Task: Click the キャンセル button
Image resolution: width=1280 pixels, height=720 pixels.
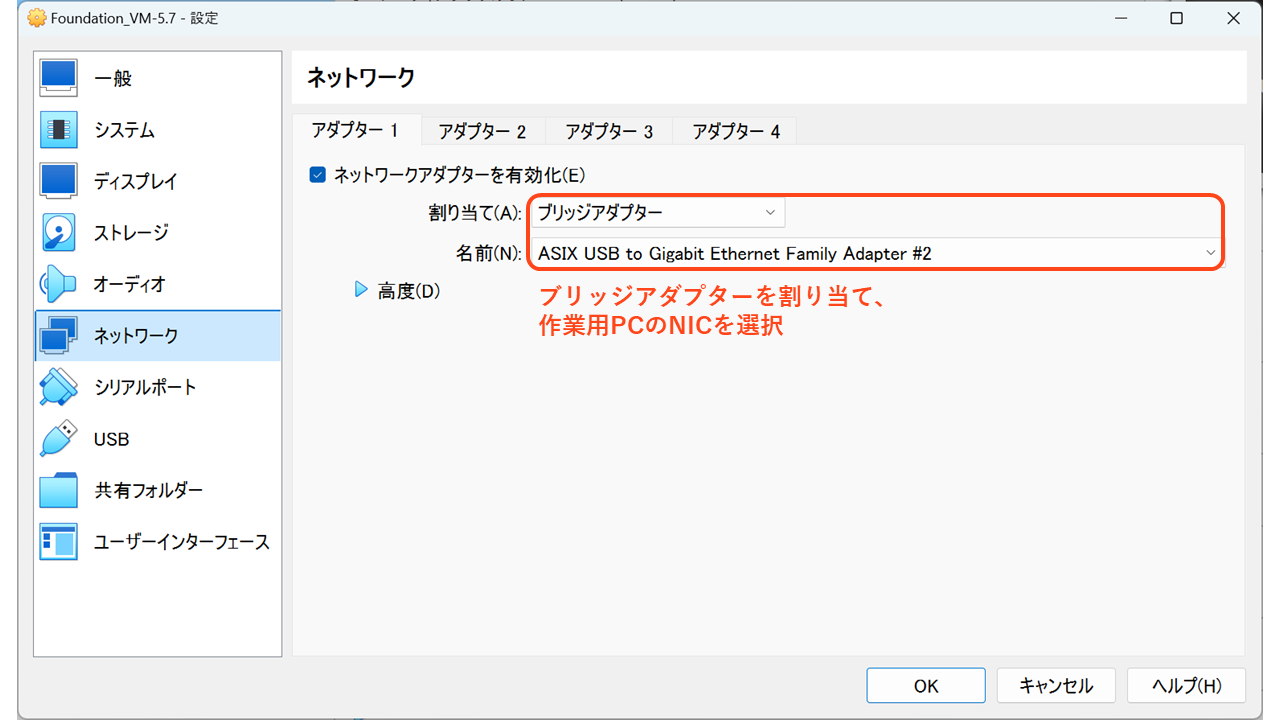Action: 1056,686
